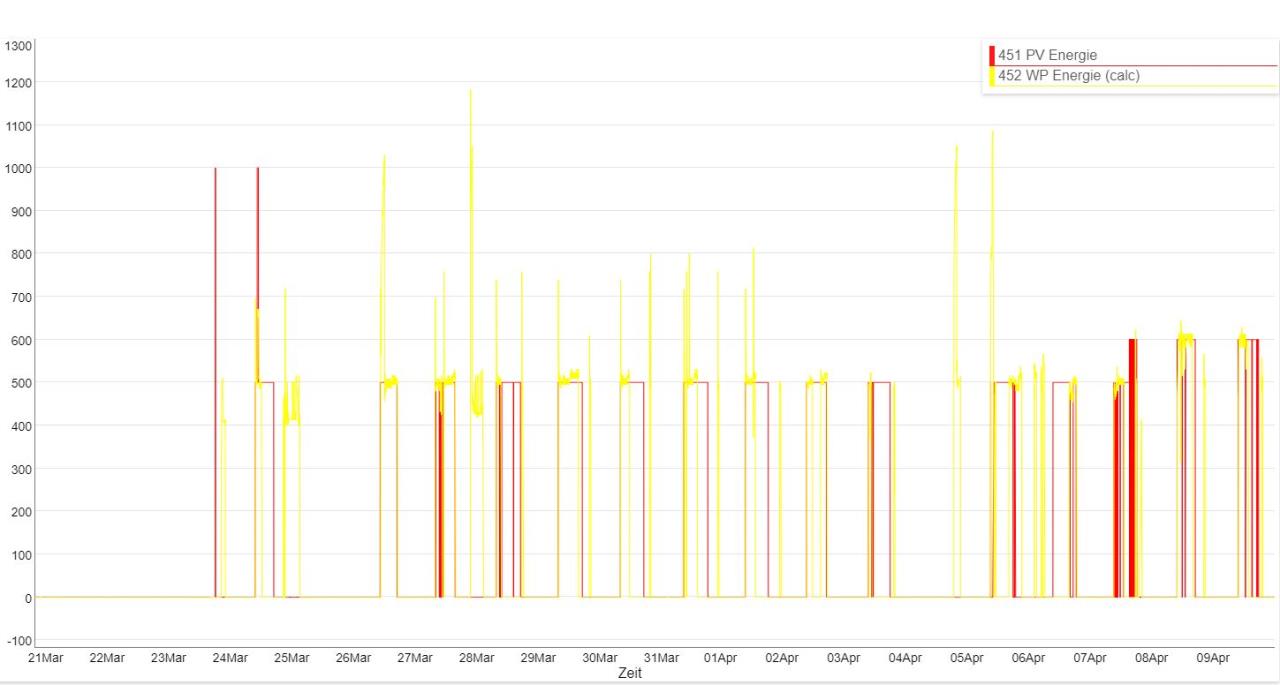Click the Zeit axis title
The width and height of the screenshot is (1280, 685).
pyautogui.click(x=630, y=674)
